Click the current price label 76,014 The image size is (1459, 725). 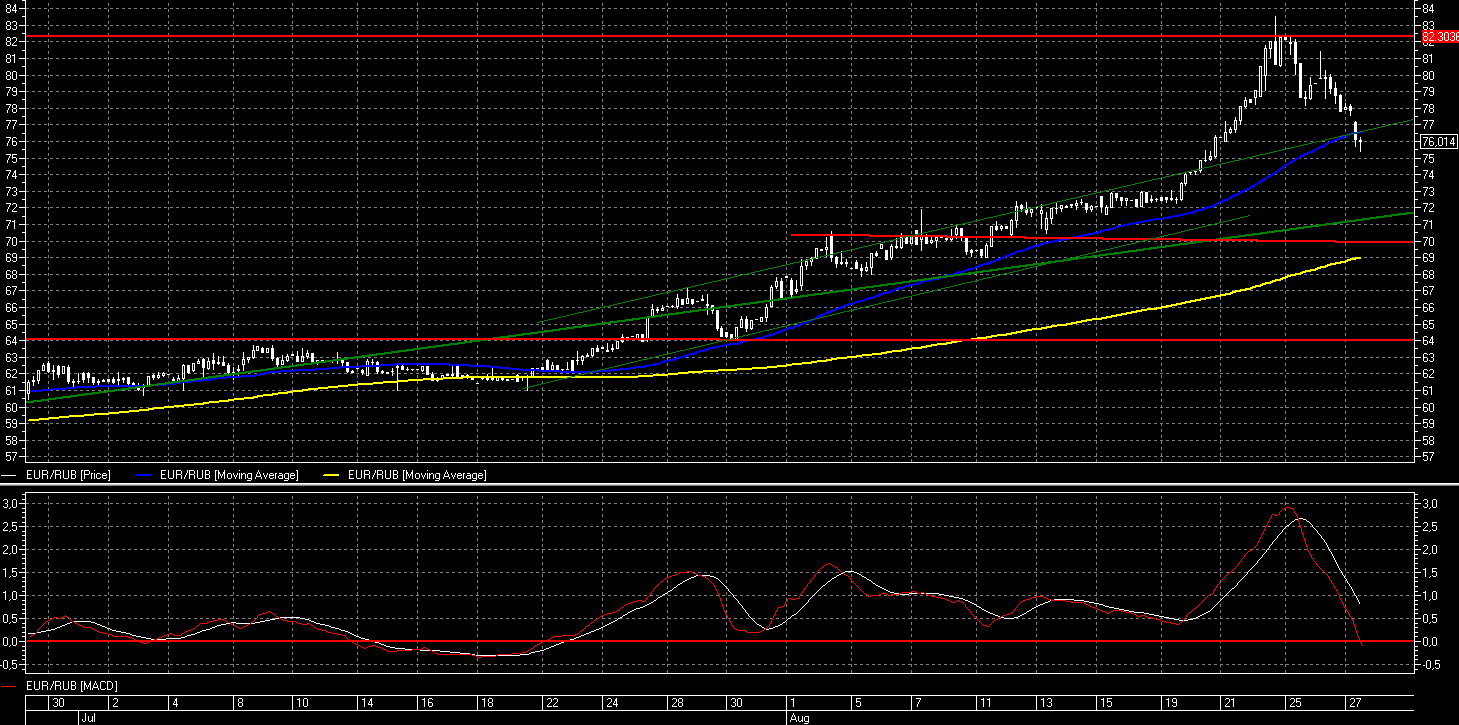1439,142
